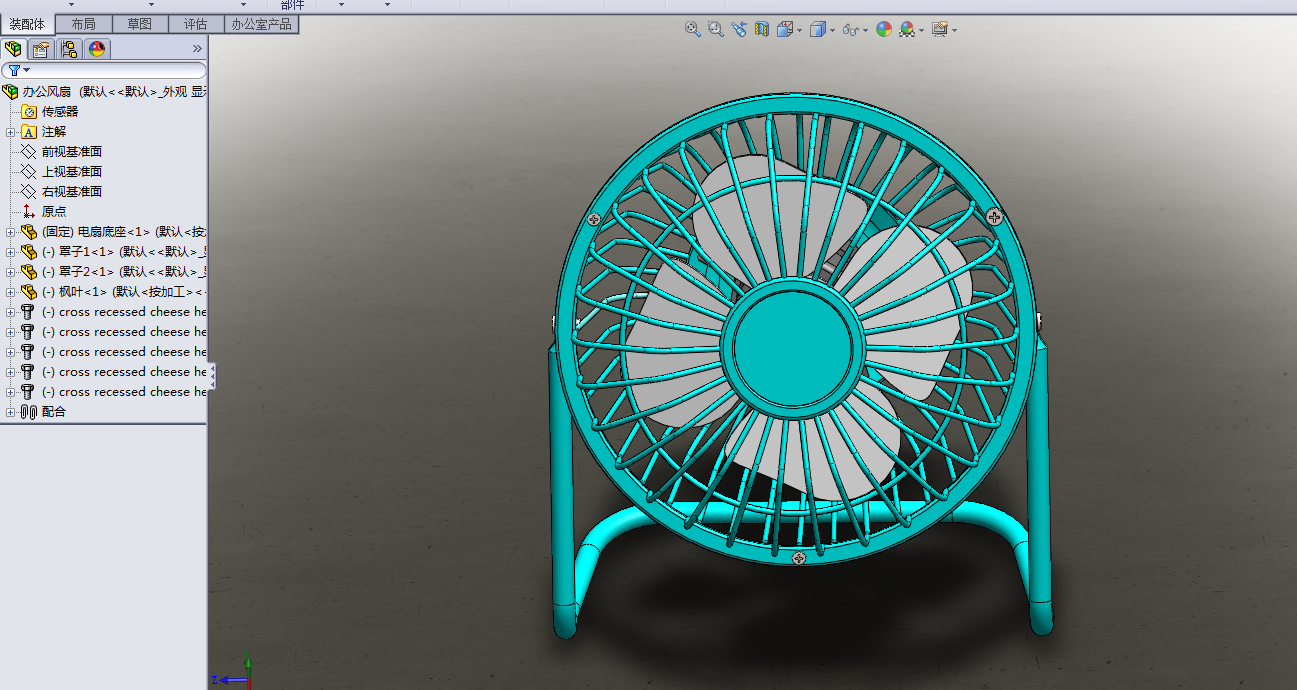Open the PropertyManager tab icon

click(x=41, y=49)
